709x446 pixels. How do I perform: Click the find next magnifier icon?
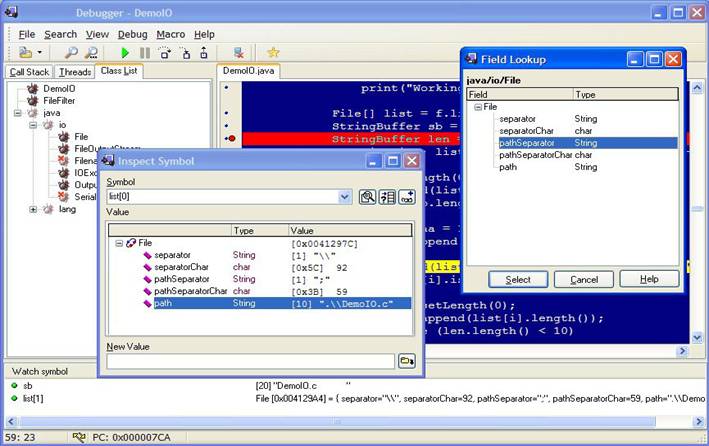pyautogui.click(x=91, y=53)
